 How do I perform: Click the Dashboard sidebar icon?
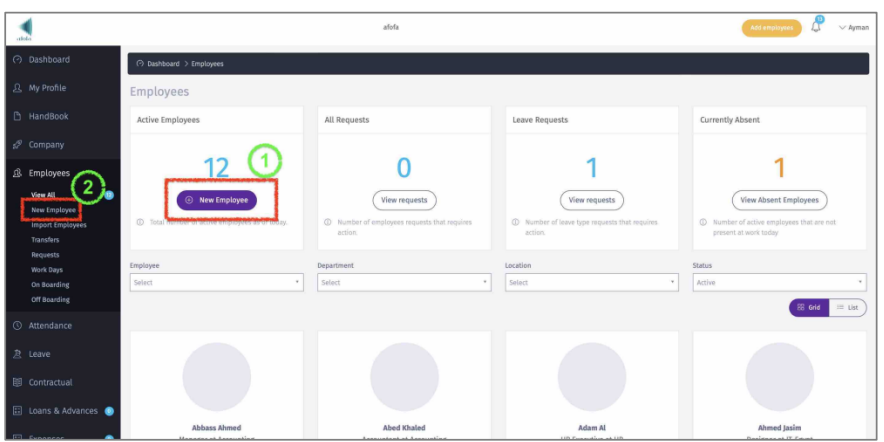pyautogui.click(x=17, y=60)
